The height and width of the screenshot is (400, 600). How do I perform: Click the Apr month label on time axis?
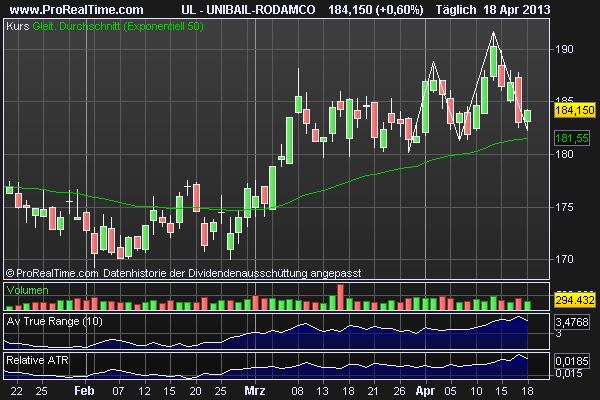click(x=426, y=391)
